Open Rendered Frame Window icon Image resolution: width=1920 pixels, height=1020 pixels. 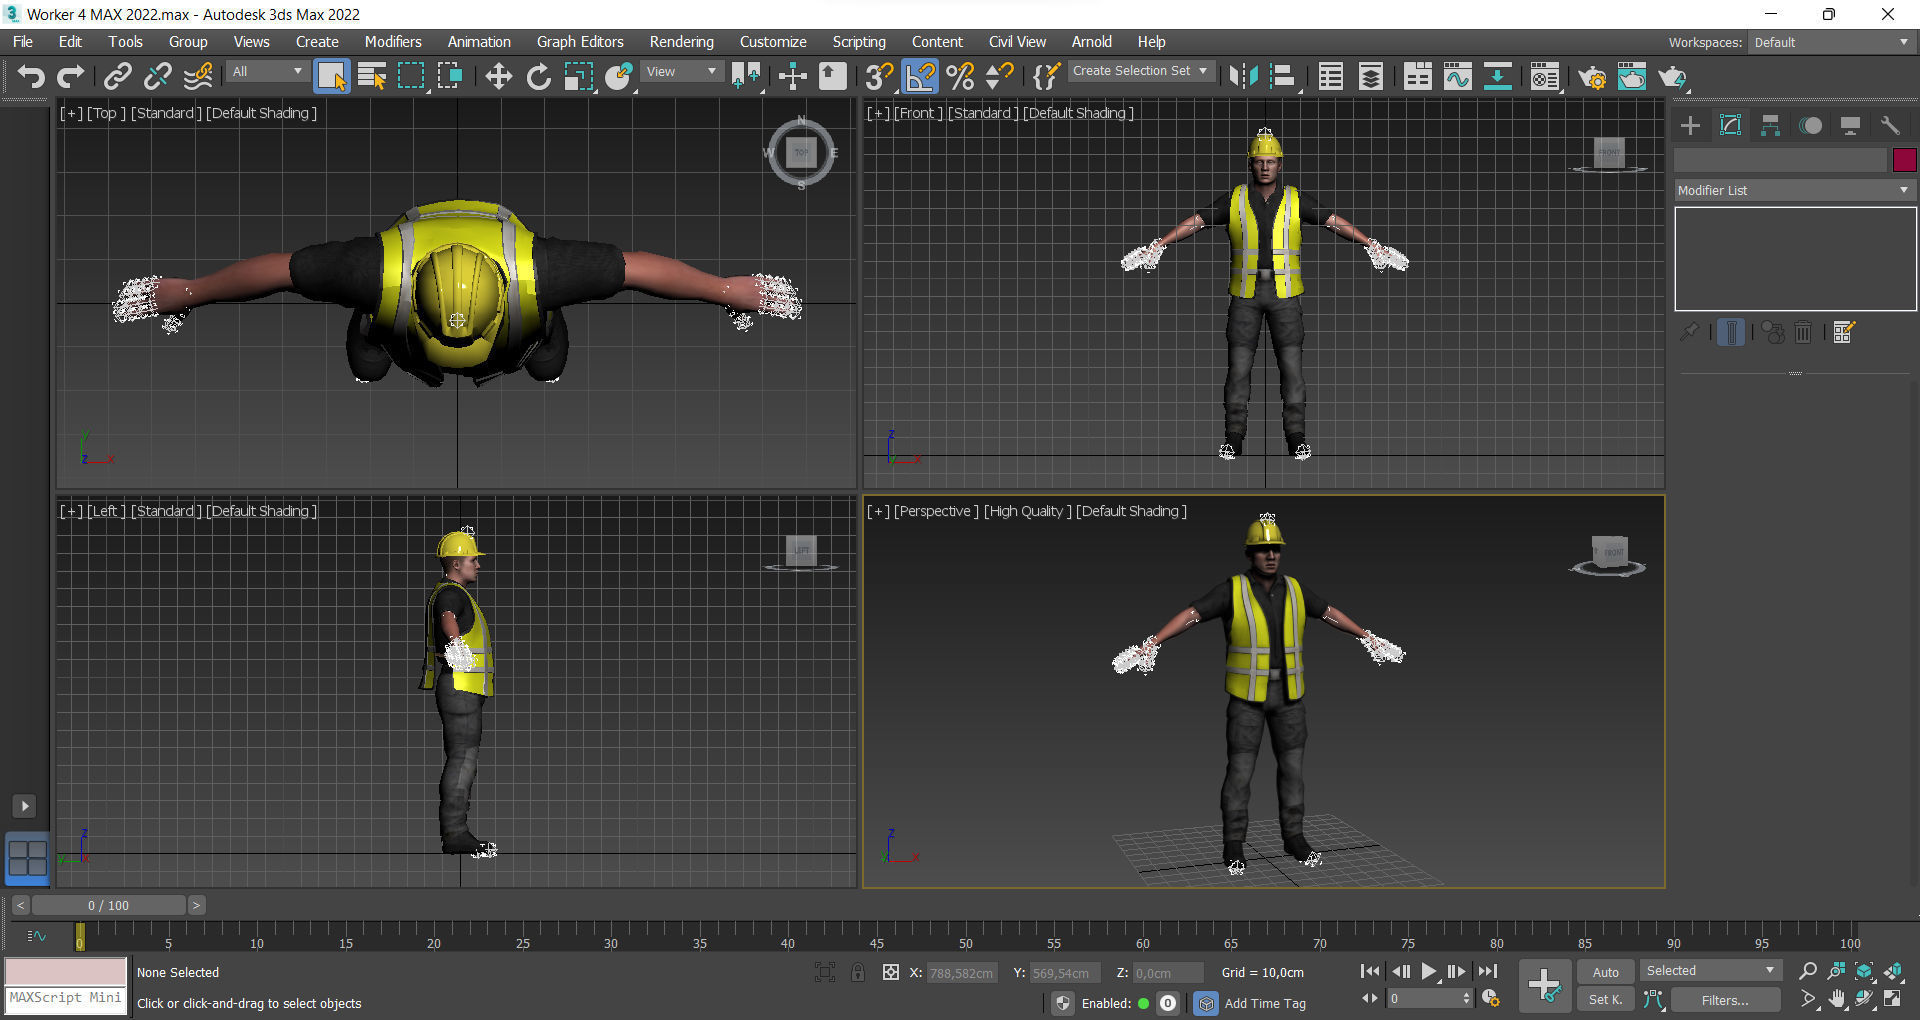(1632, 76)
